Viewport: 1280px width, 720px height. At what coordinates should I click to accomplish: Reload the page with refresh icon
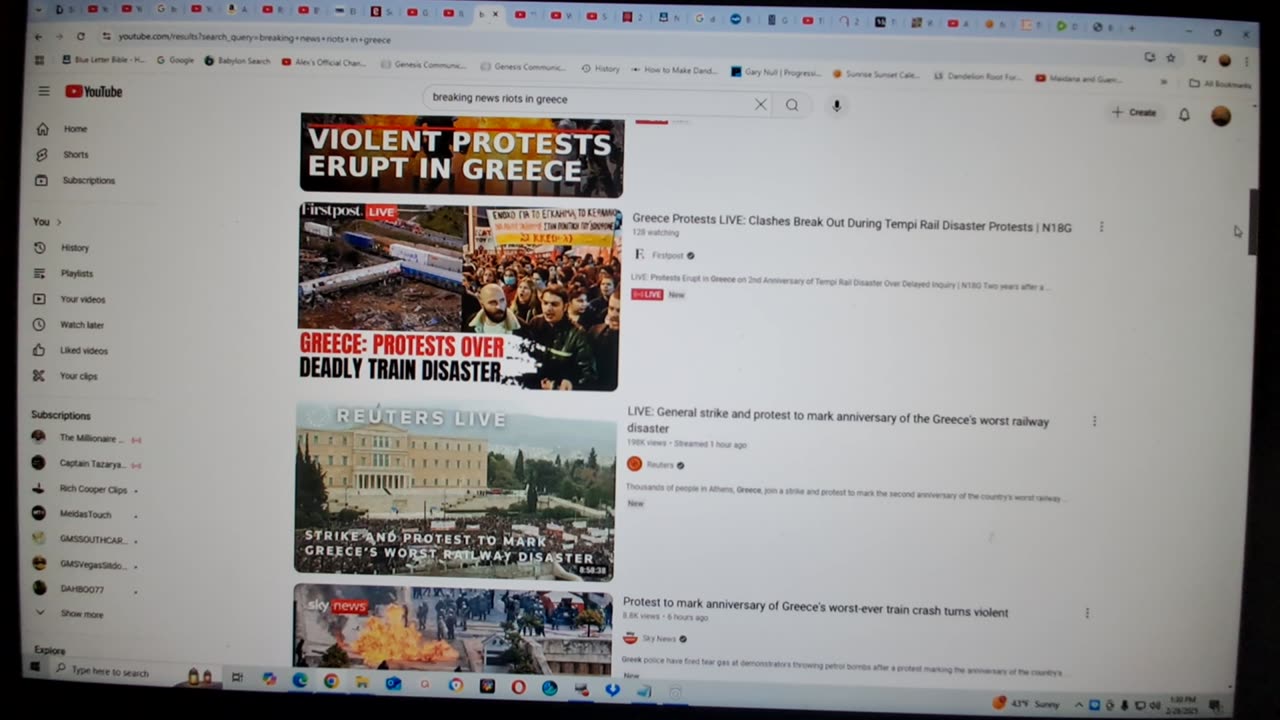tap(80, 37)
